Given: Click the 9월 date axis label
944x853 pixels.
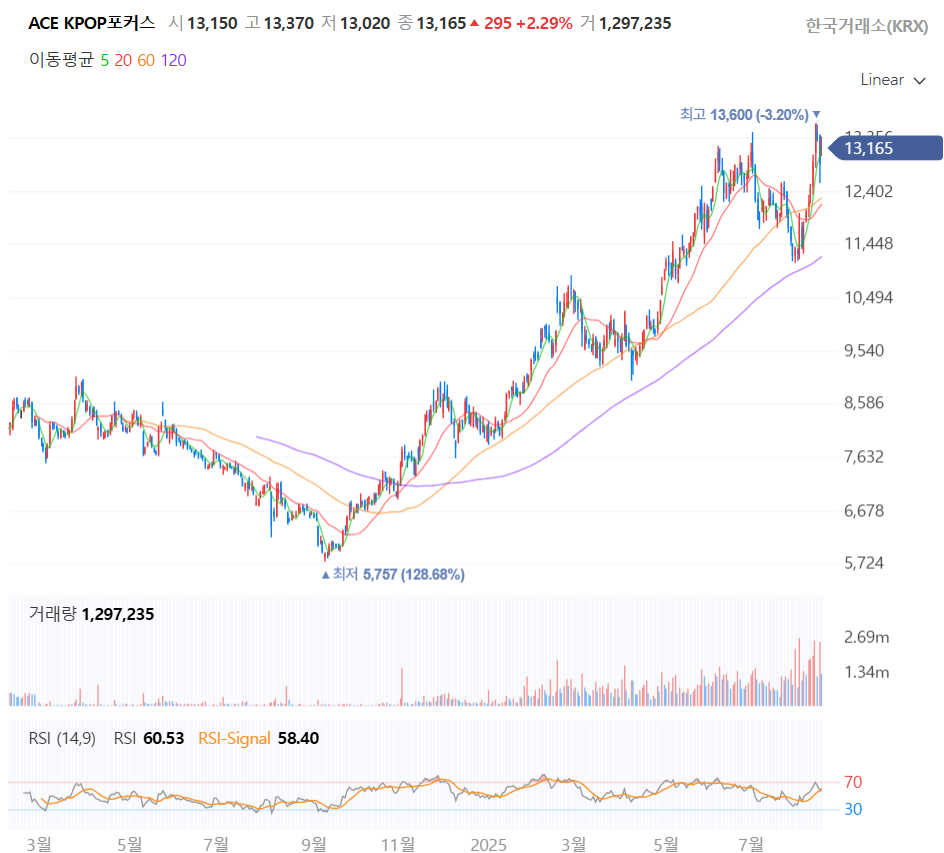Looking at the screenshot, I should 314,845.
